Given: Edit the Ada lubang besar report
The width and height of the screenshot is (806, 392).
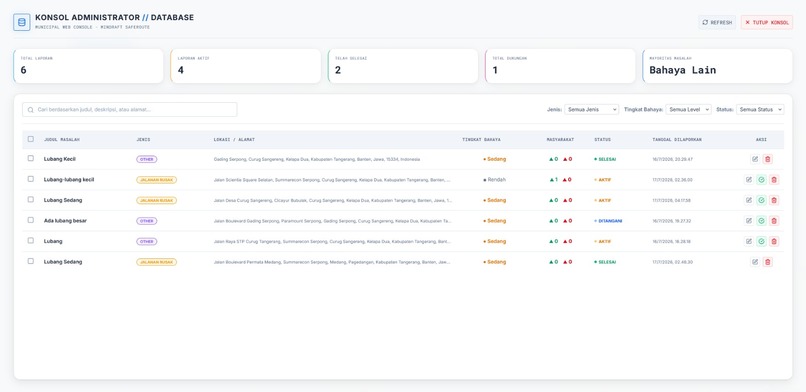Looking at the screenshot, I should [749, 221].
